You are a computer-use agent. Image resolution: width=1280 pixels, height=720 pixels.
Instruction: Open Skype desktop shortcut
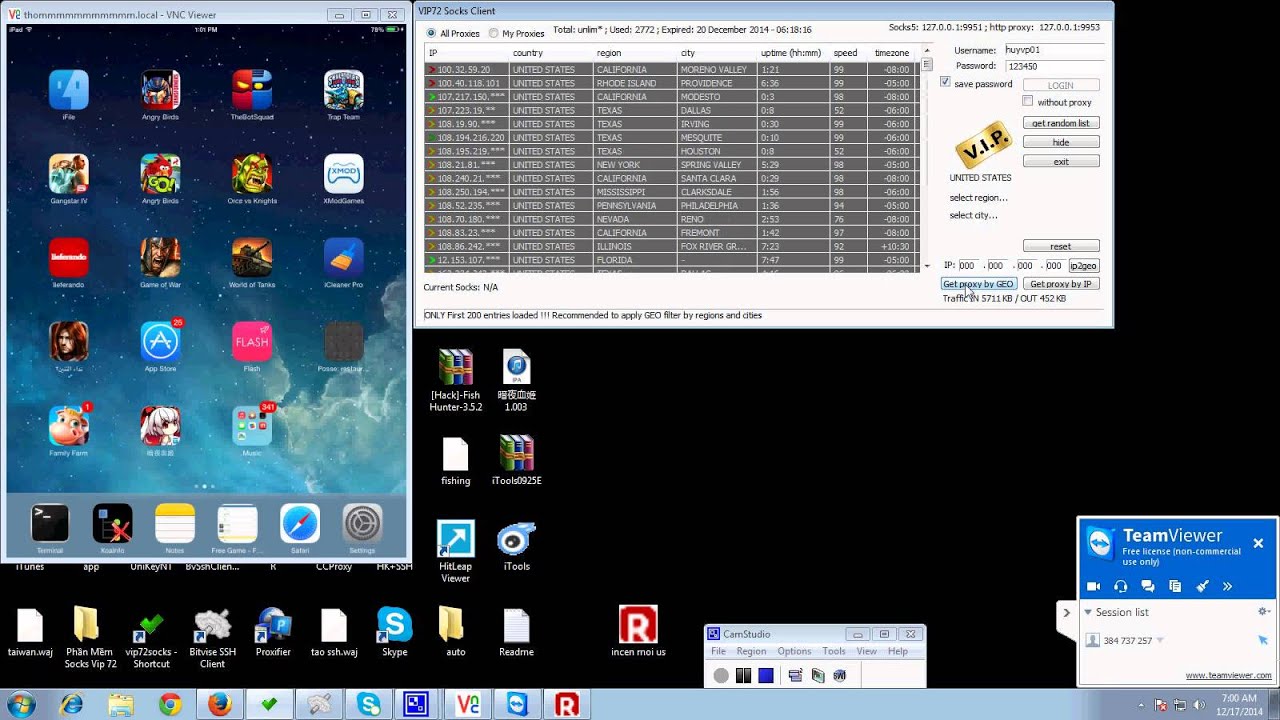(x=395, y=633)
